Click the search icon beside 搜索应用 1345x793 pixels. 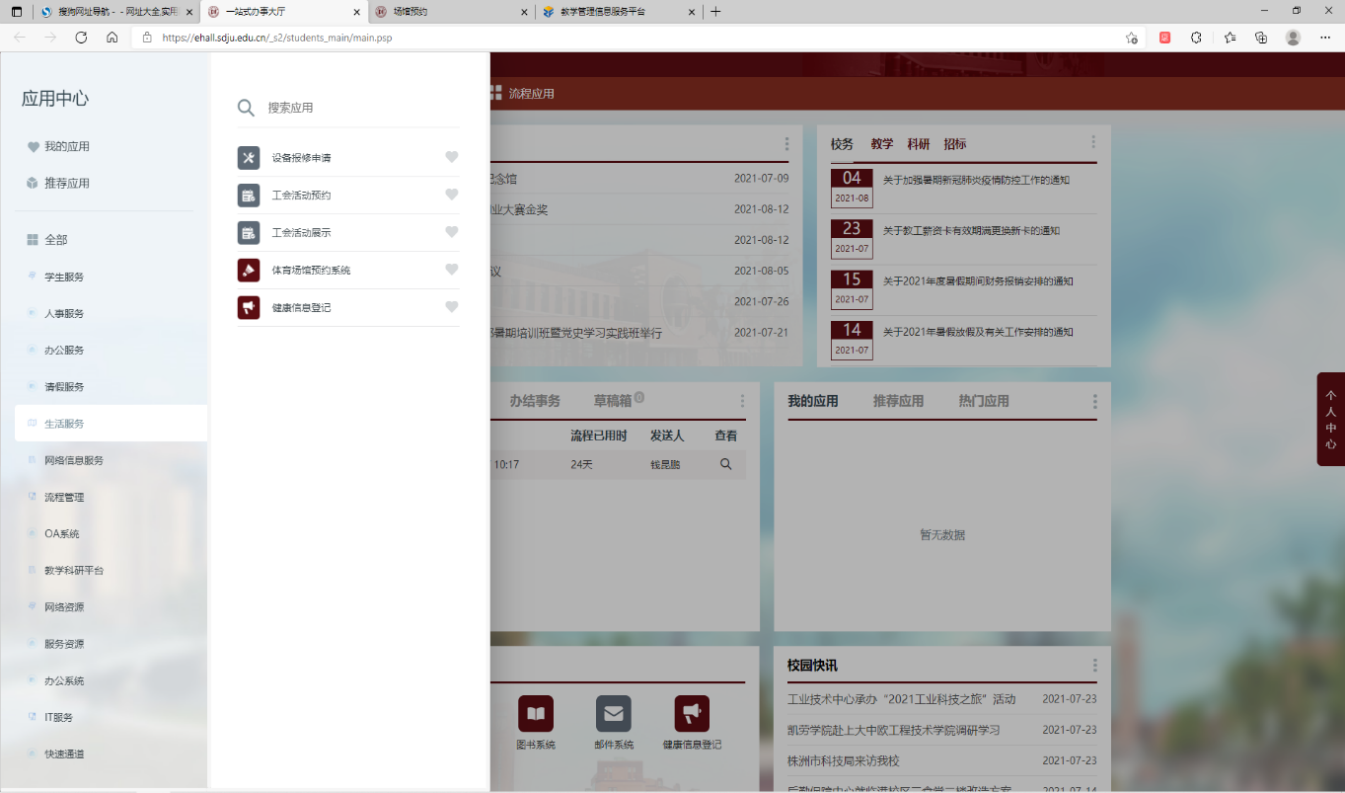(246, 108)
